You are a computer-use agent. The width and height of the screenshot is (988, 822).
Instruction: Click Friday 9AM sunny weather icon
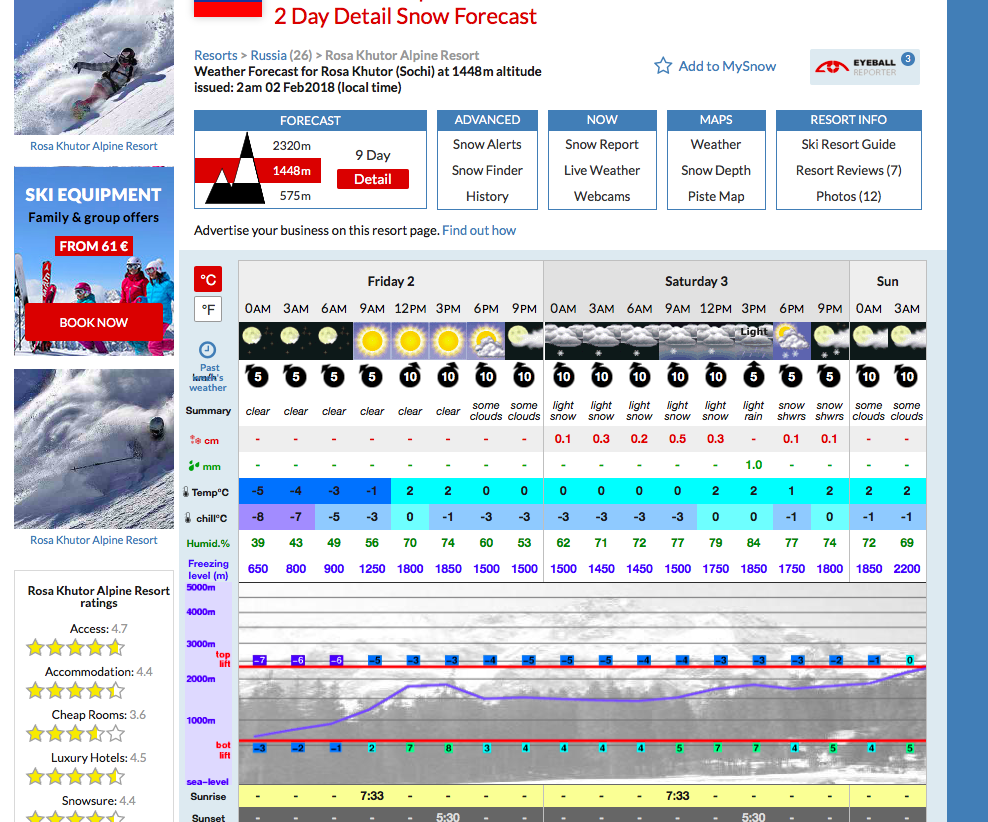point(372,341)
